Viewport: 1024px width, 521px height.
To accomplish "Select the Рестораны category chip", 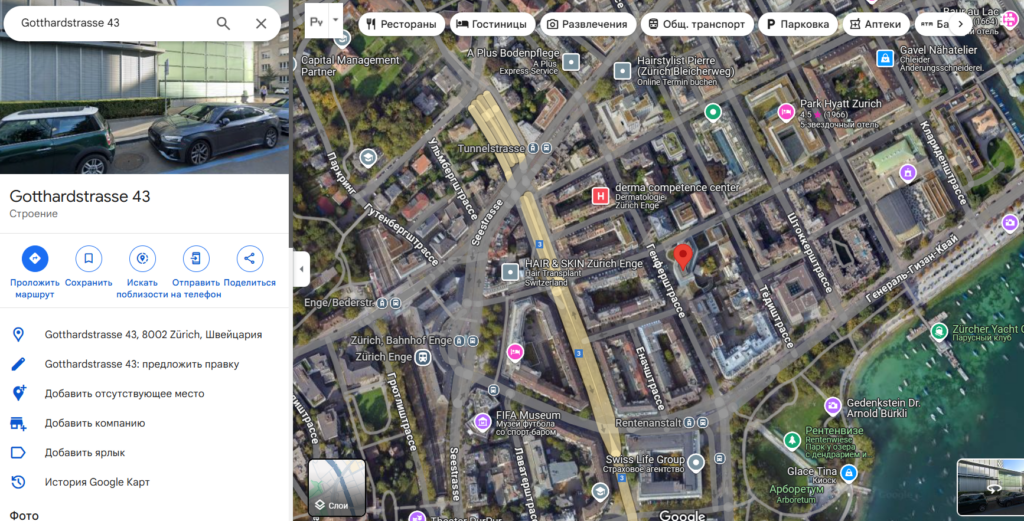I will 401,24.
